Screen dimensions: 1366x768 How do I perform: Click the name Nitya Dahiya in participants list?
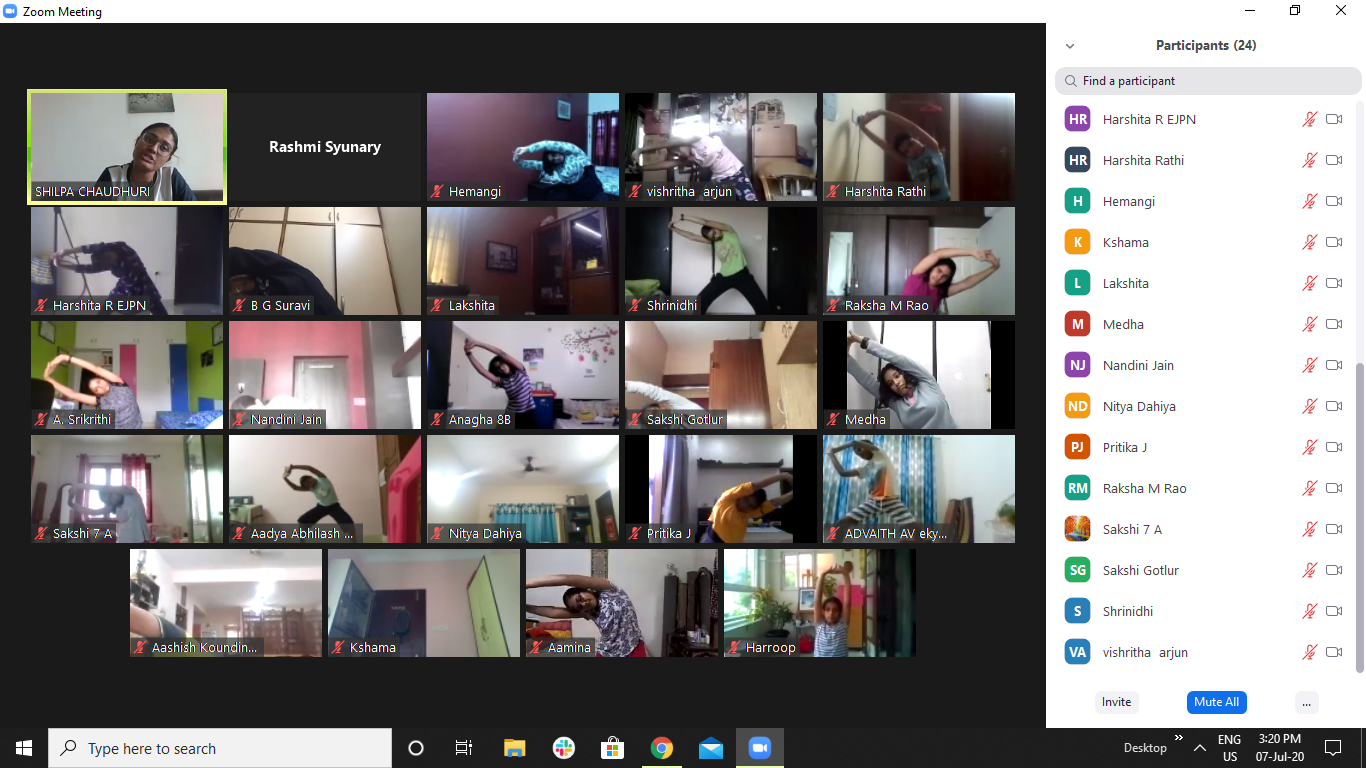click(x=1139, y=406)
